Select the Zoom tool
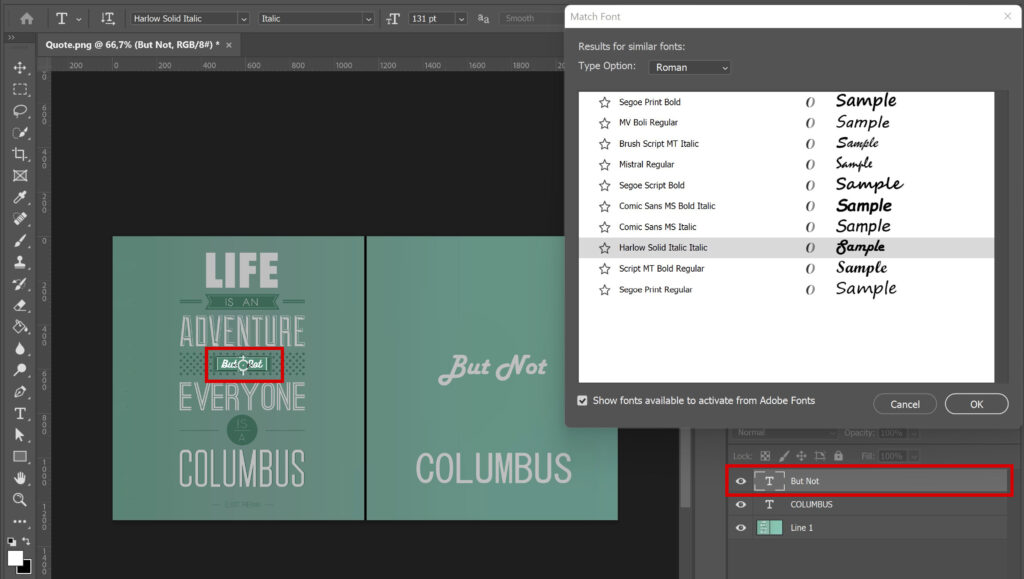Screen dimensions: 1024x579 pos(20,499)
